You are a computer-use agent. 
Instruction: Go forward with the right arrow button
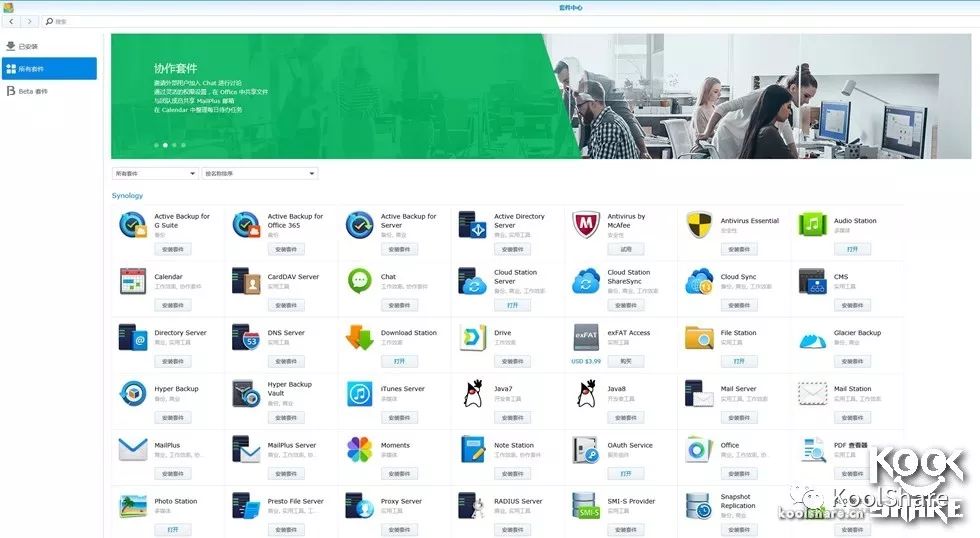point(29,21)
